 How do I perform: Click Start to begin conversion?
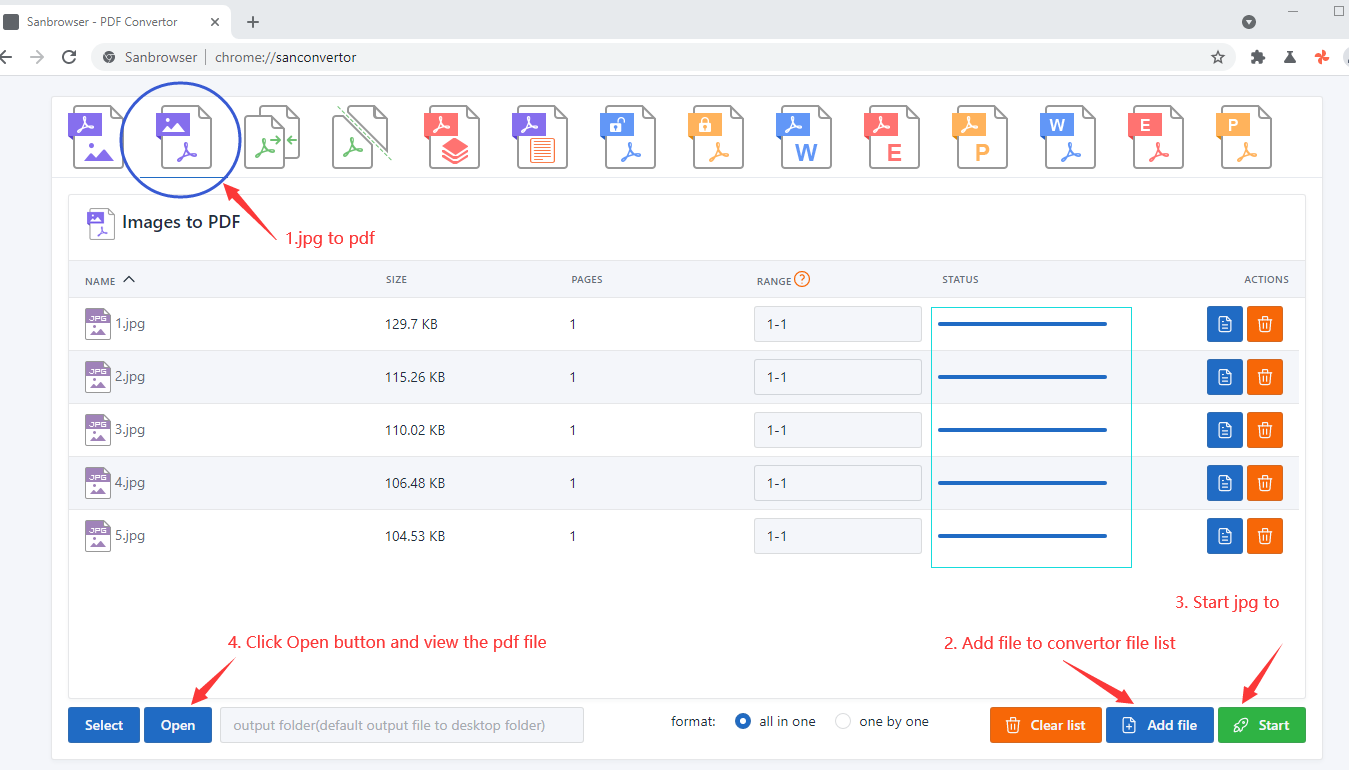tap(1261, 724)
